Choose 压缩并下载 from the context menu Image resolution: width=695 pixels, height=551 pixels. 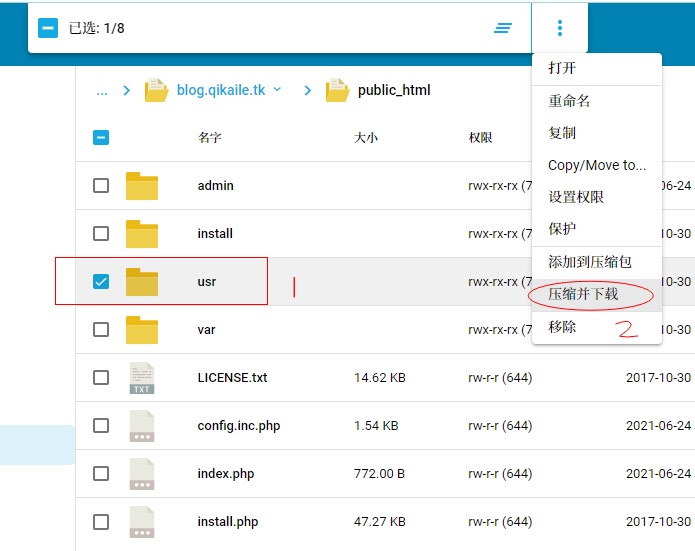583,294
